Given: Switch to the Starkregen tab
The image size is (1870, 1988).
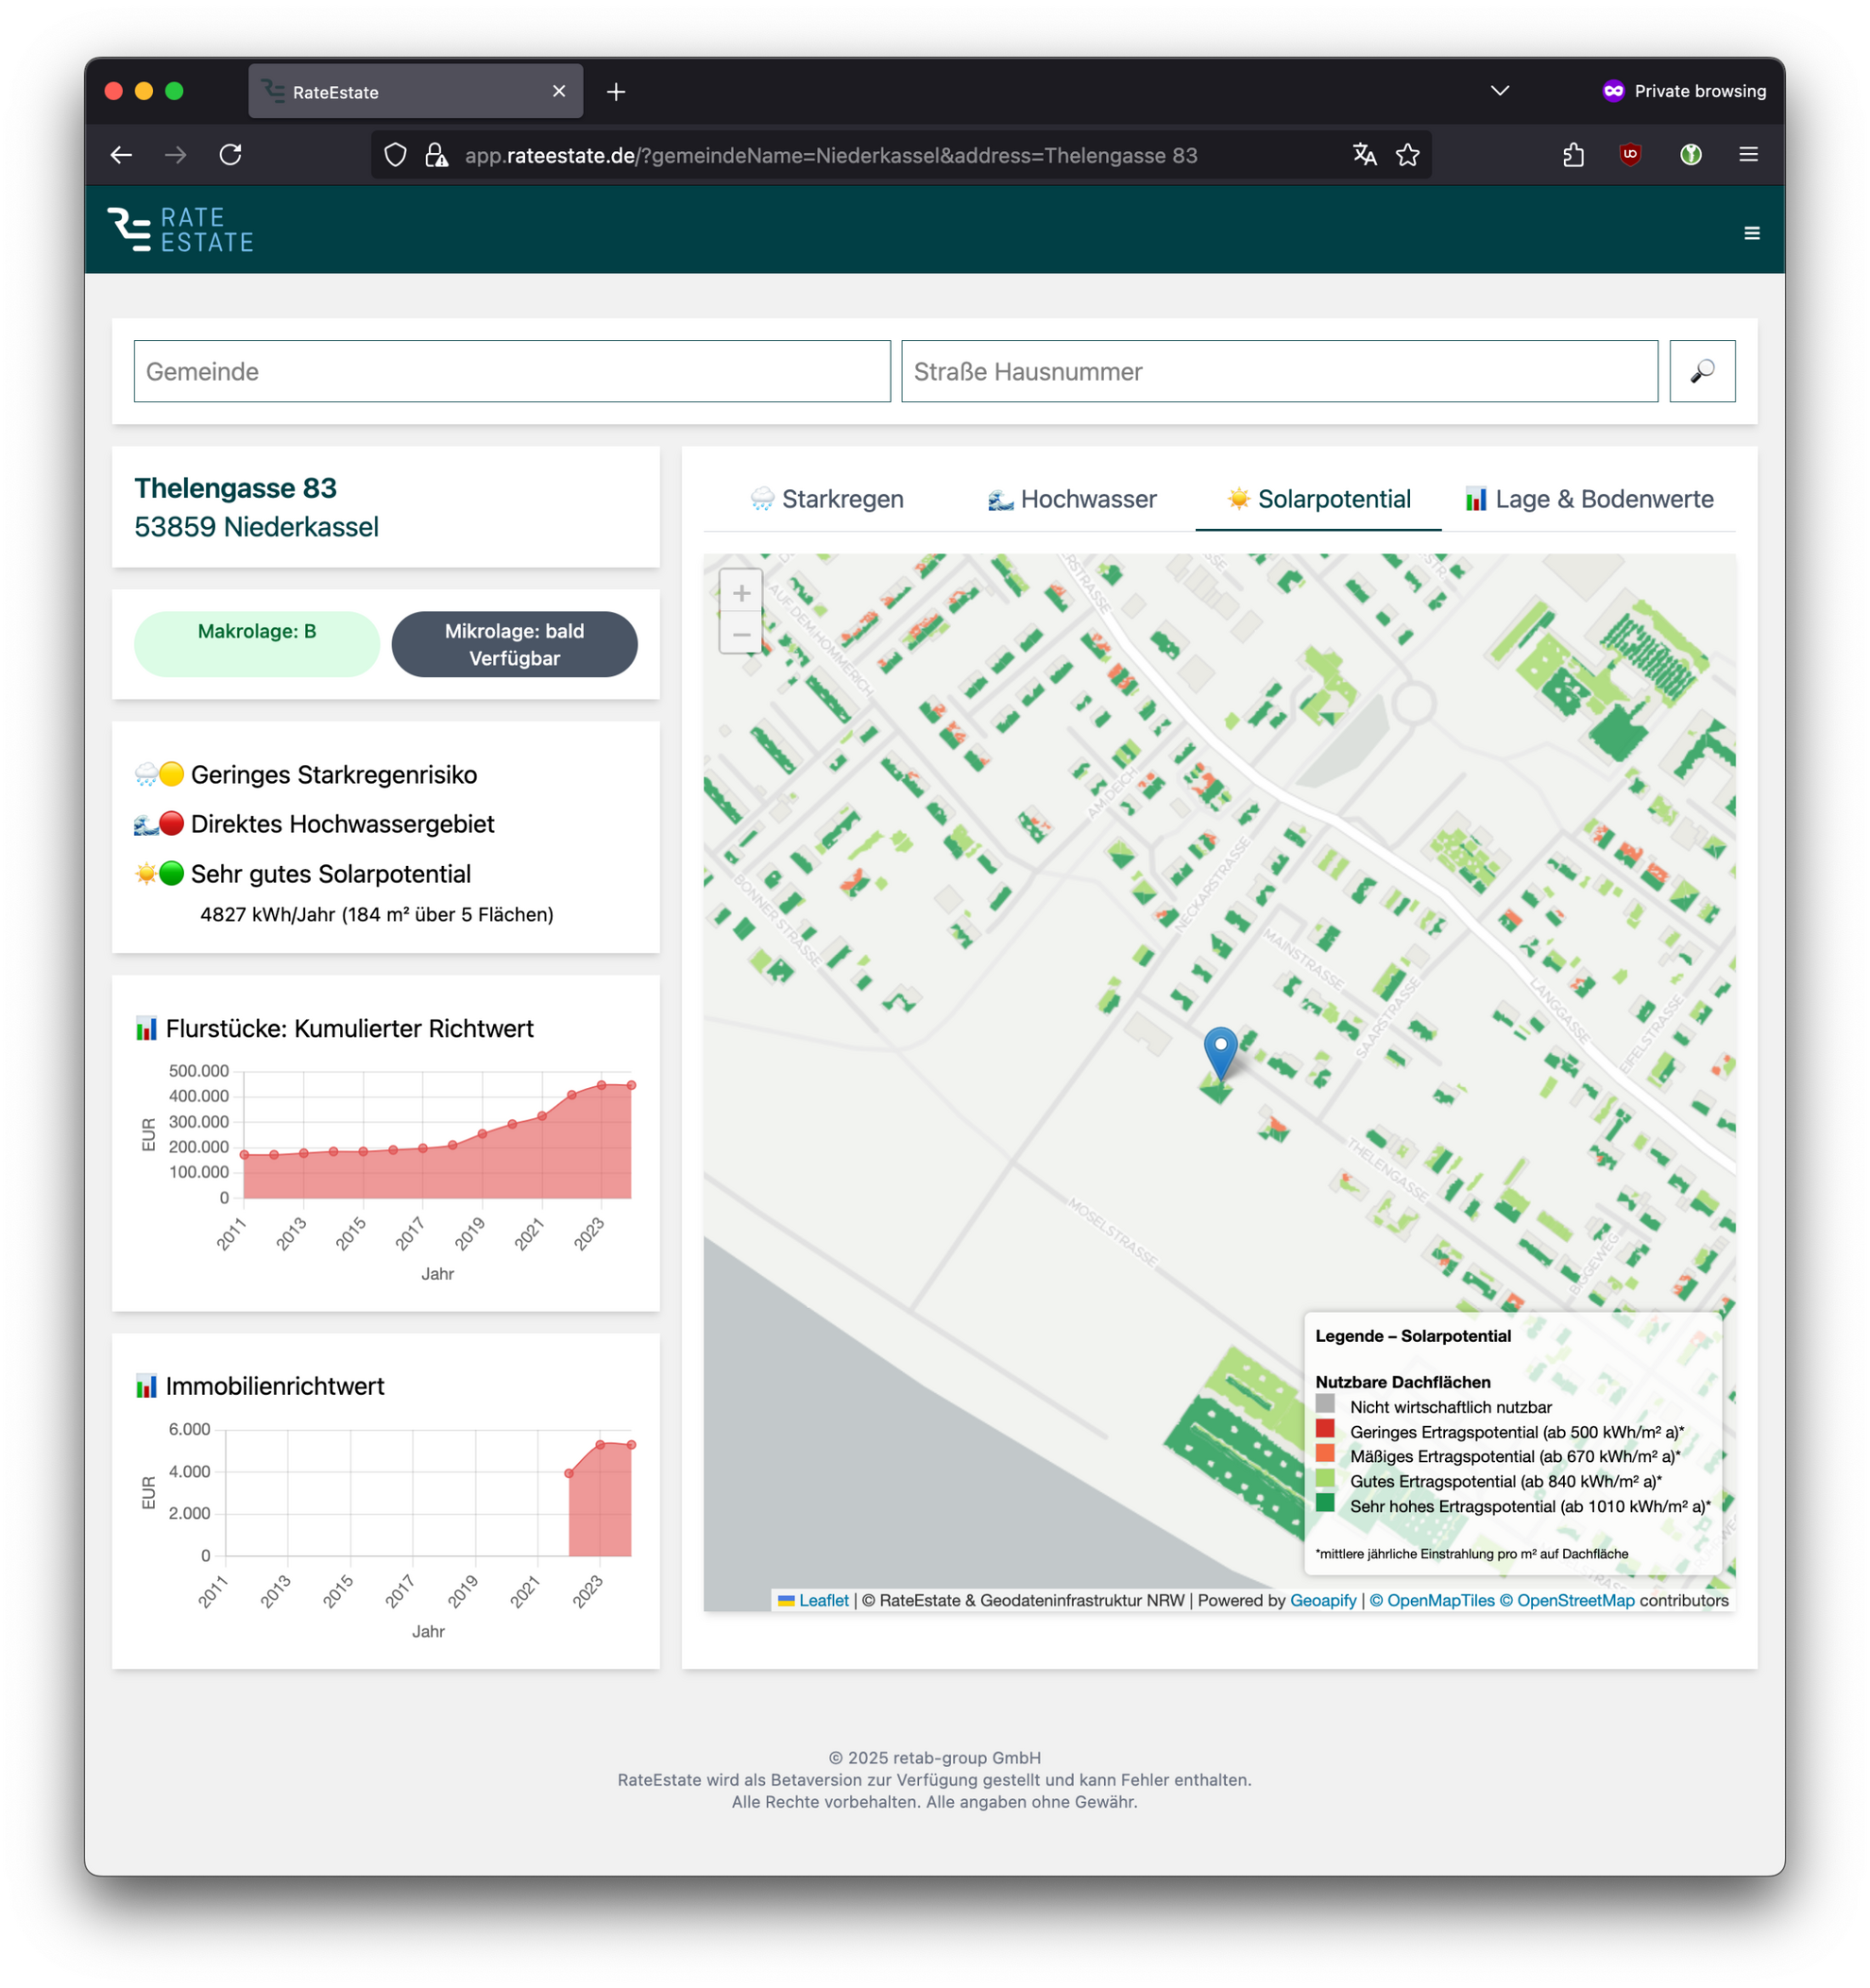Looking at the screenshot, I should pyautogui.click(x=827, y=499).
